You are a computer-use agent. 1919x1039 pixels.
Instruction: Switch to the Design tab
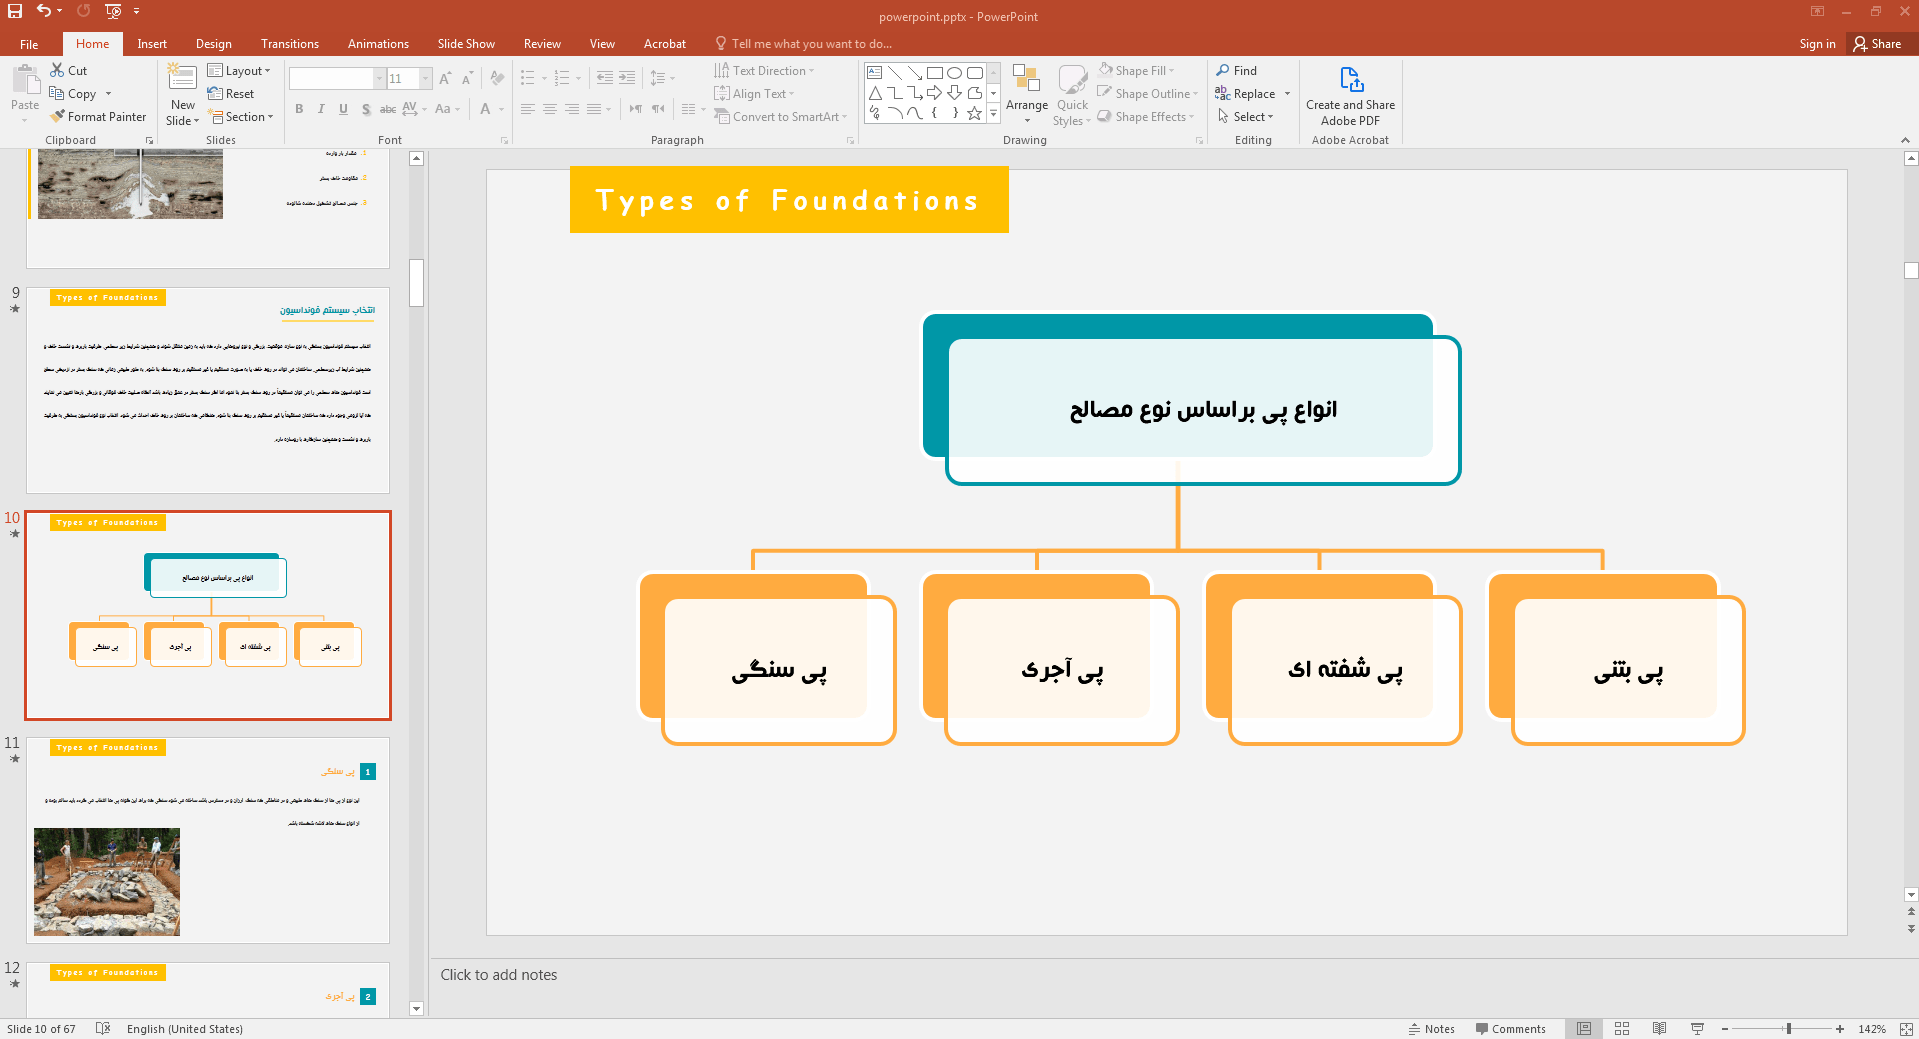coord(213,44)
